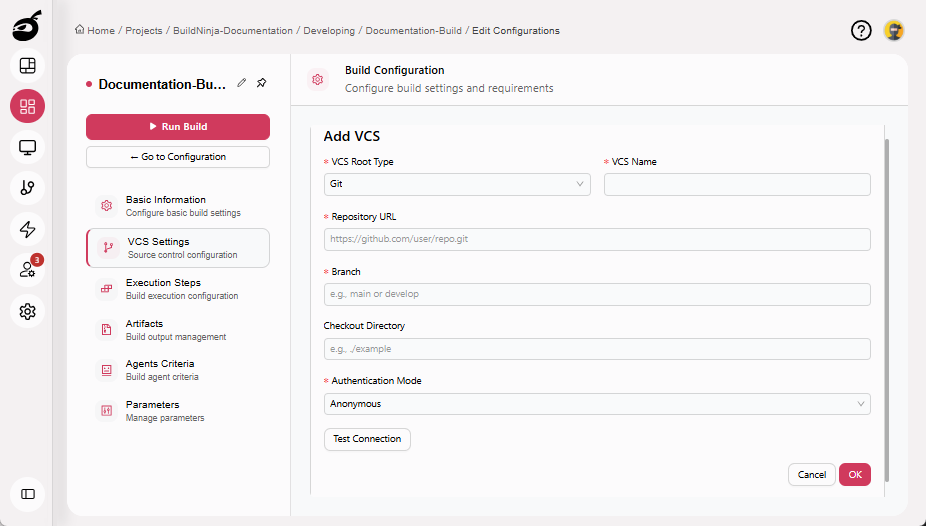This screenshot has width=926, height=526.
Task: Click Edit Configurations breadcrumb text
Action: click(x=516, y=31)
